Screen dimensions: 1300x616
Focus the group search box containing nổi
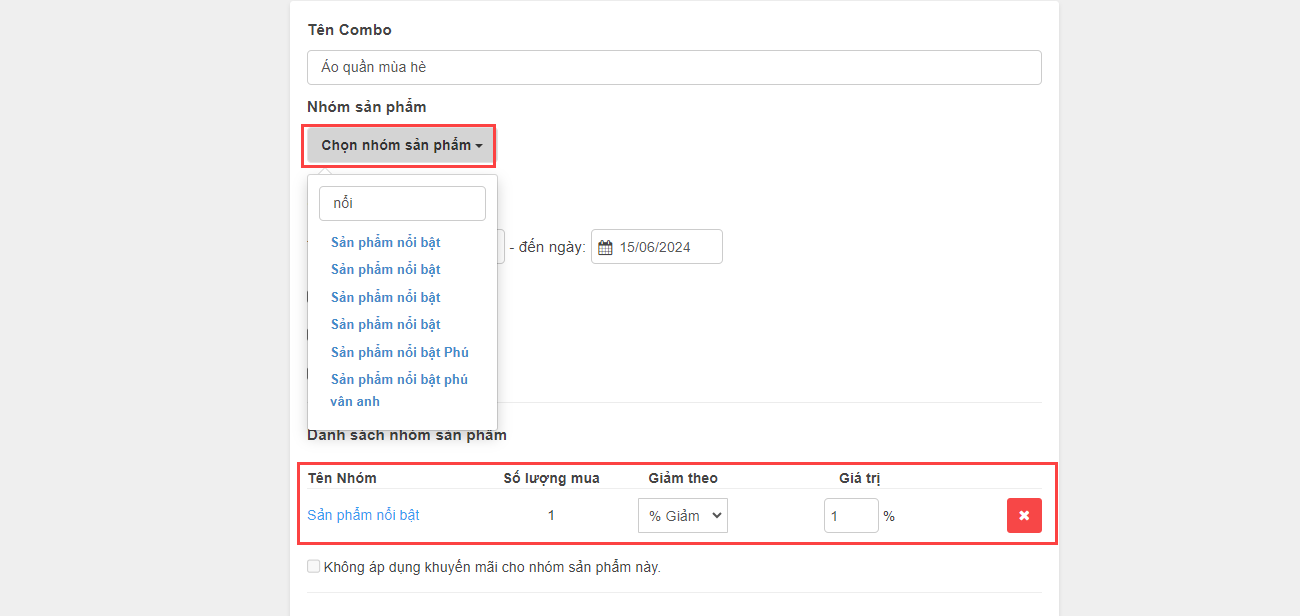[x=402, y=203]
